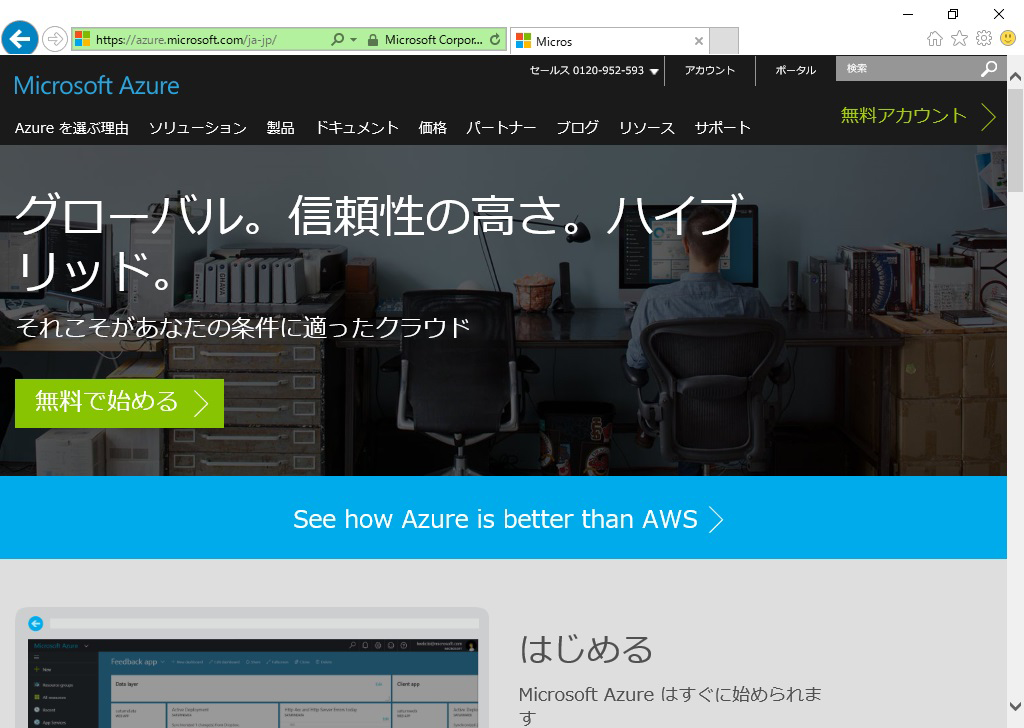Click the azure.microsoft.com URL field
Image resolution: width=1024 pixels, height=728 pixels.
click(212, 40)
